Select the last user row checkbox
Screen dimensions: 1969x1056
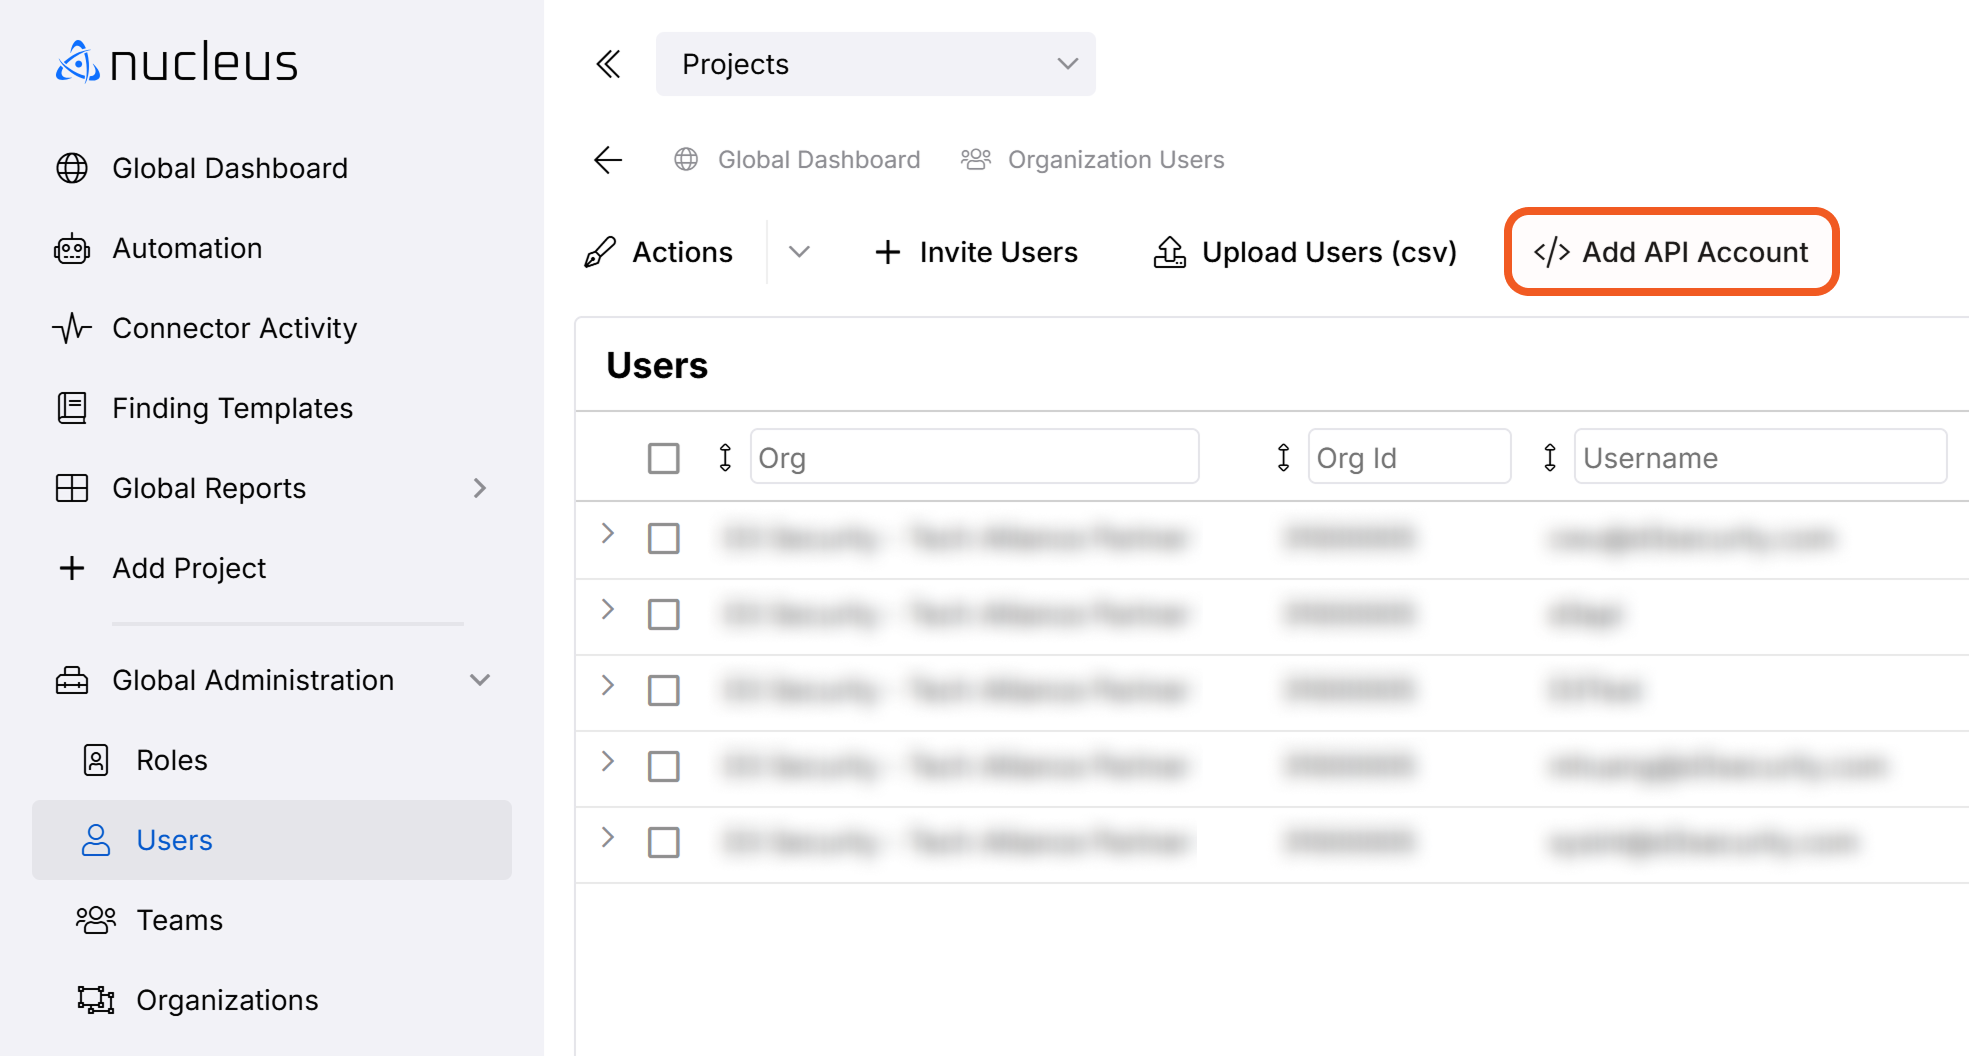coord(663,842)
